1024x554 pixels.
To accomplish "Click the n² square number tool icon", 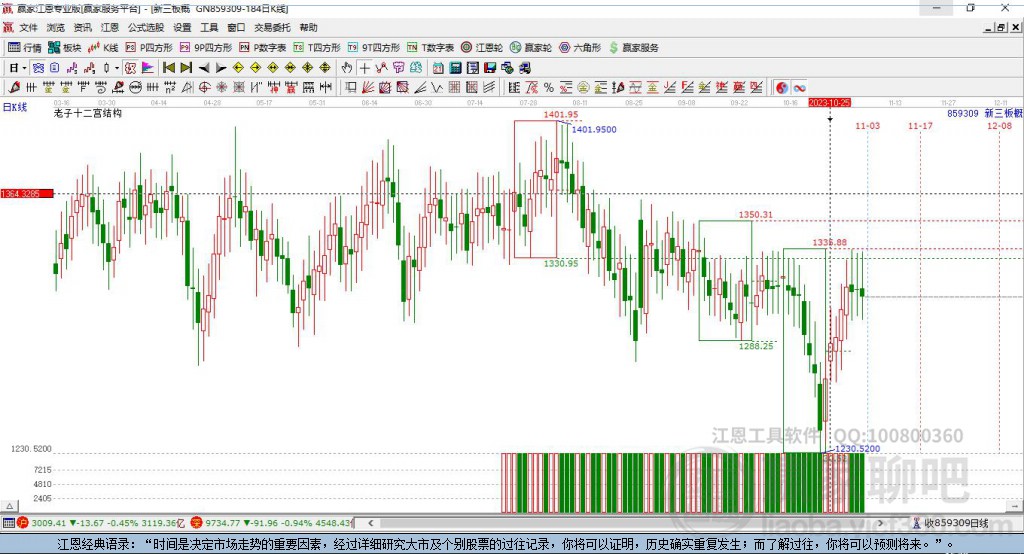I will click(170, 88).
